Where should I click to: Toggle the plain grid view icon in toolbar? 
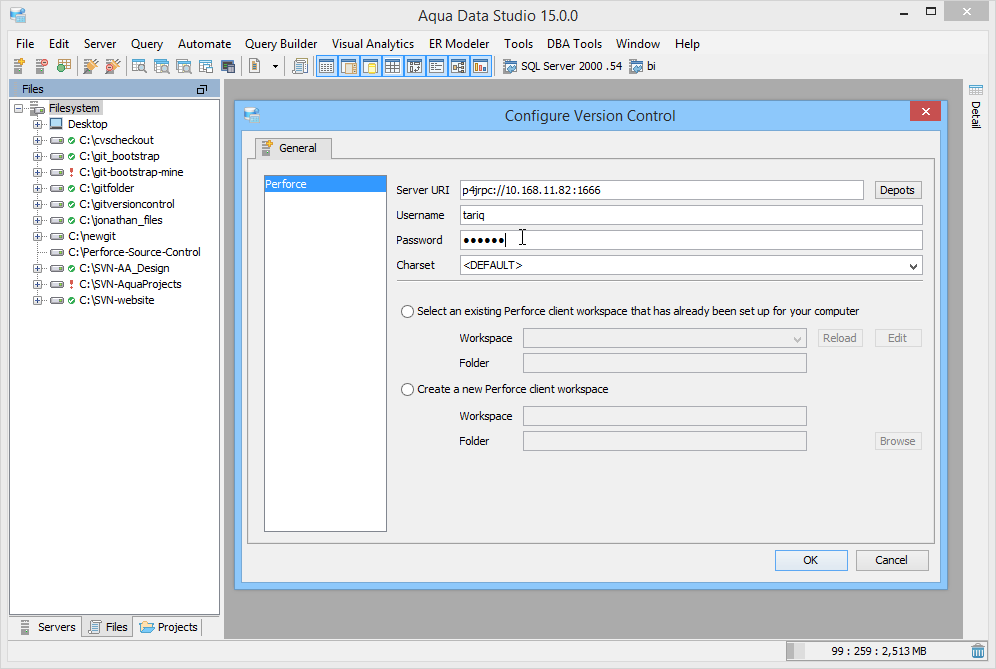[393, 66]
